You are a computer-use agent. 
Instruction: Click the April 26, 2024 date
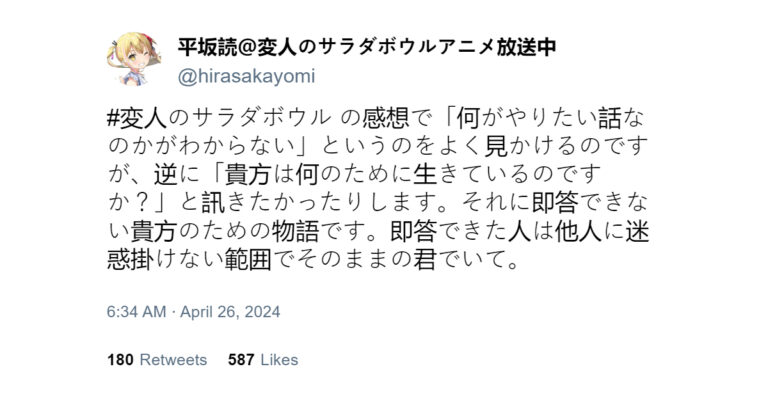tap(230, 312)
